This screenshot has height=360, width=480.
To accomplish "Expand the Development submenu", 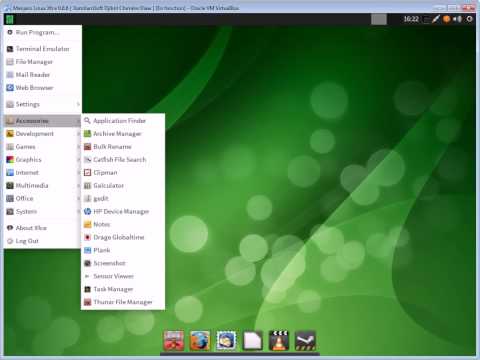I will (x=43, y=134).
